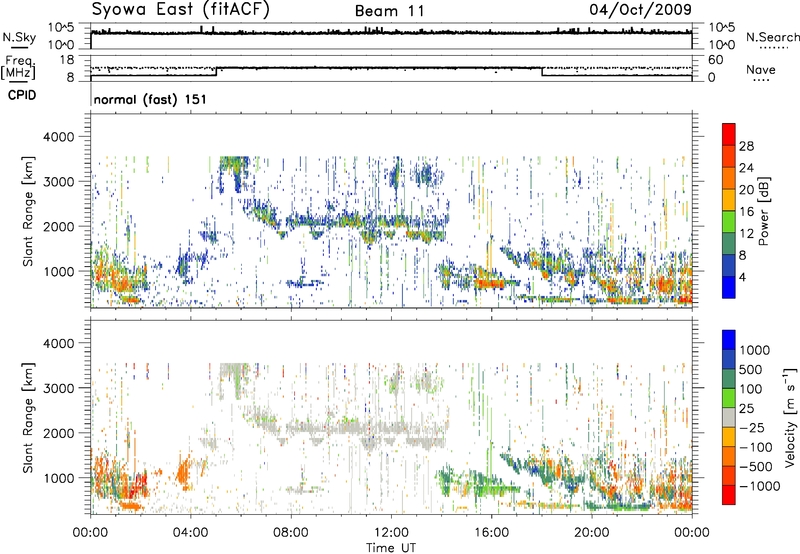Viewport: 800px width, 554px height.
Task: Click the "3000" tick on the velocity panel
Action: point(59,388)
